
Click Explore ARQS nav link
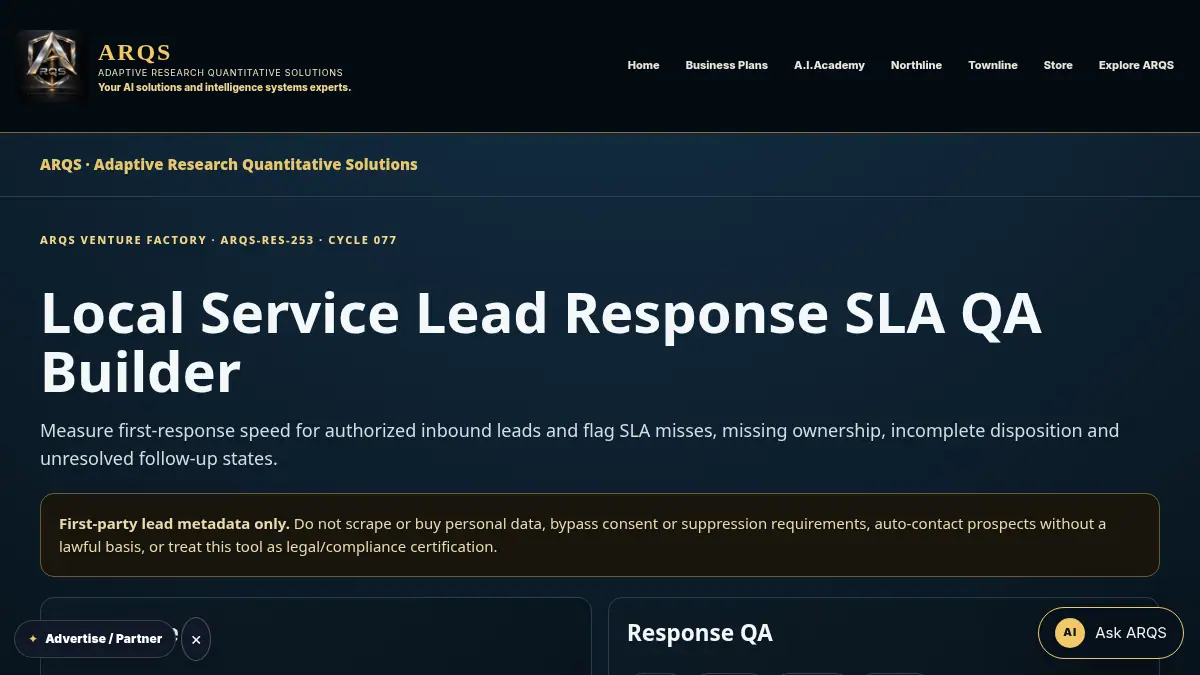1136,65
